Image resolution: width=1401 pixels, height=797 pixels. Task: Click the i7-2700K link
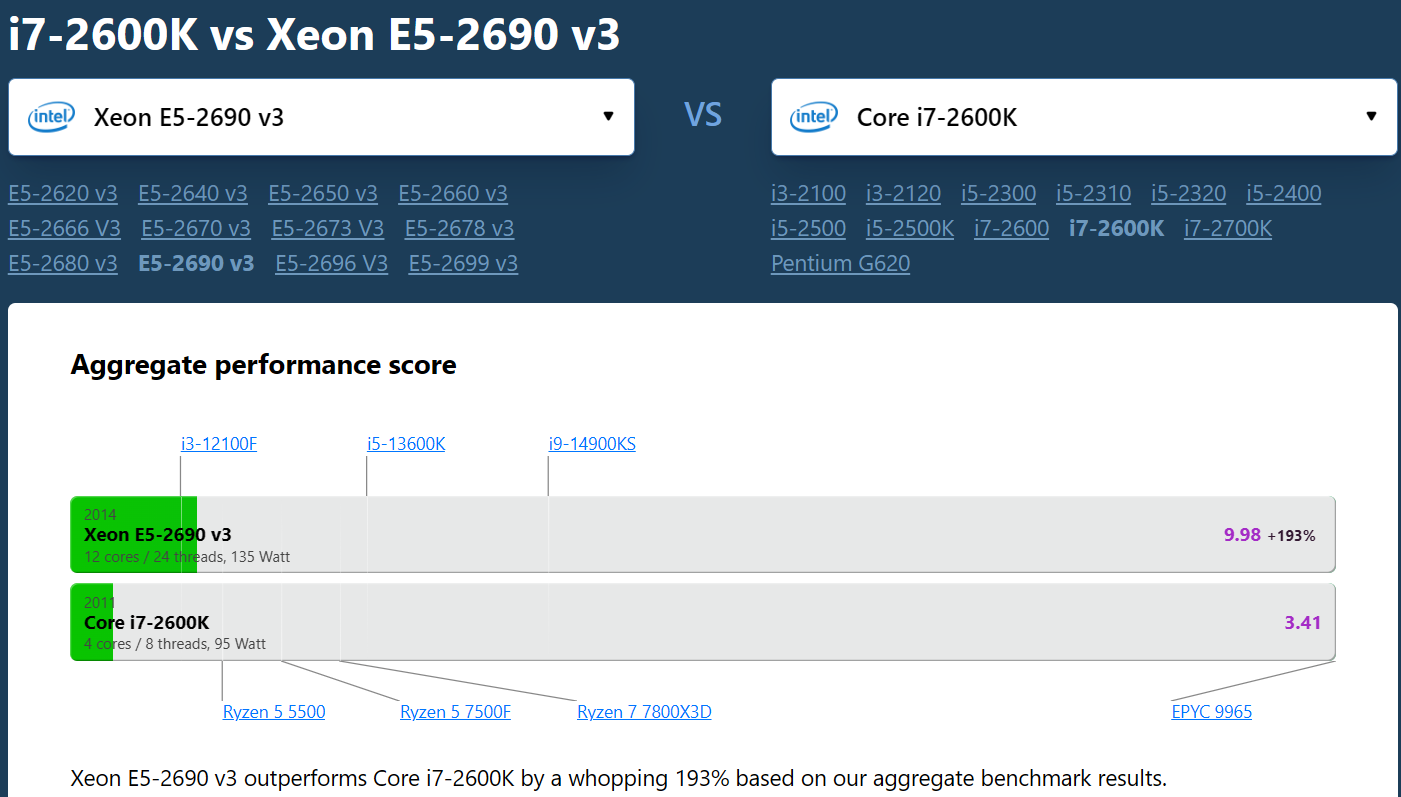[1228, 229]
